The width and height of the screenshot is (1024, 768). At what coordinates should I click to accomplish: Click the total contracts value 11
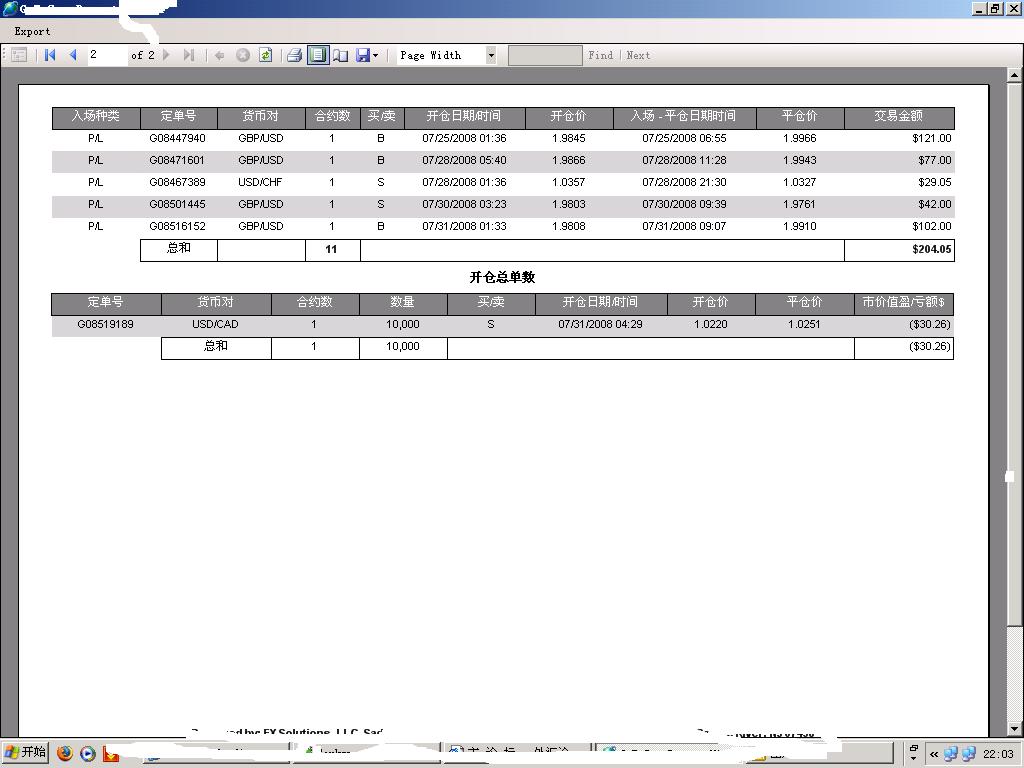point(331,249)
